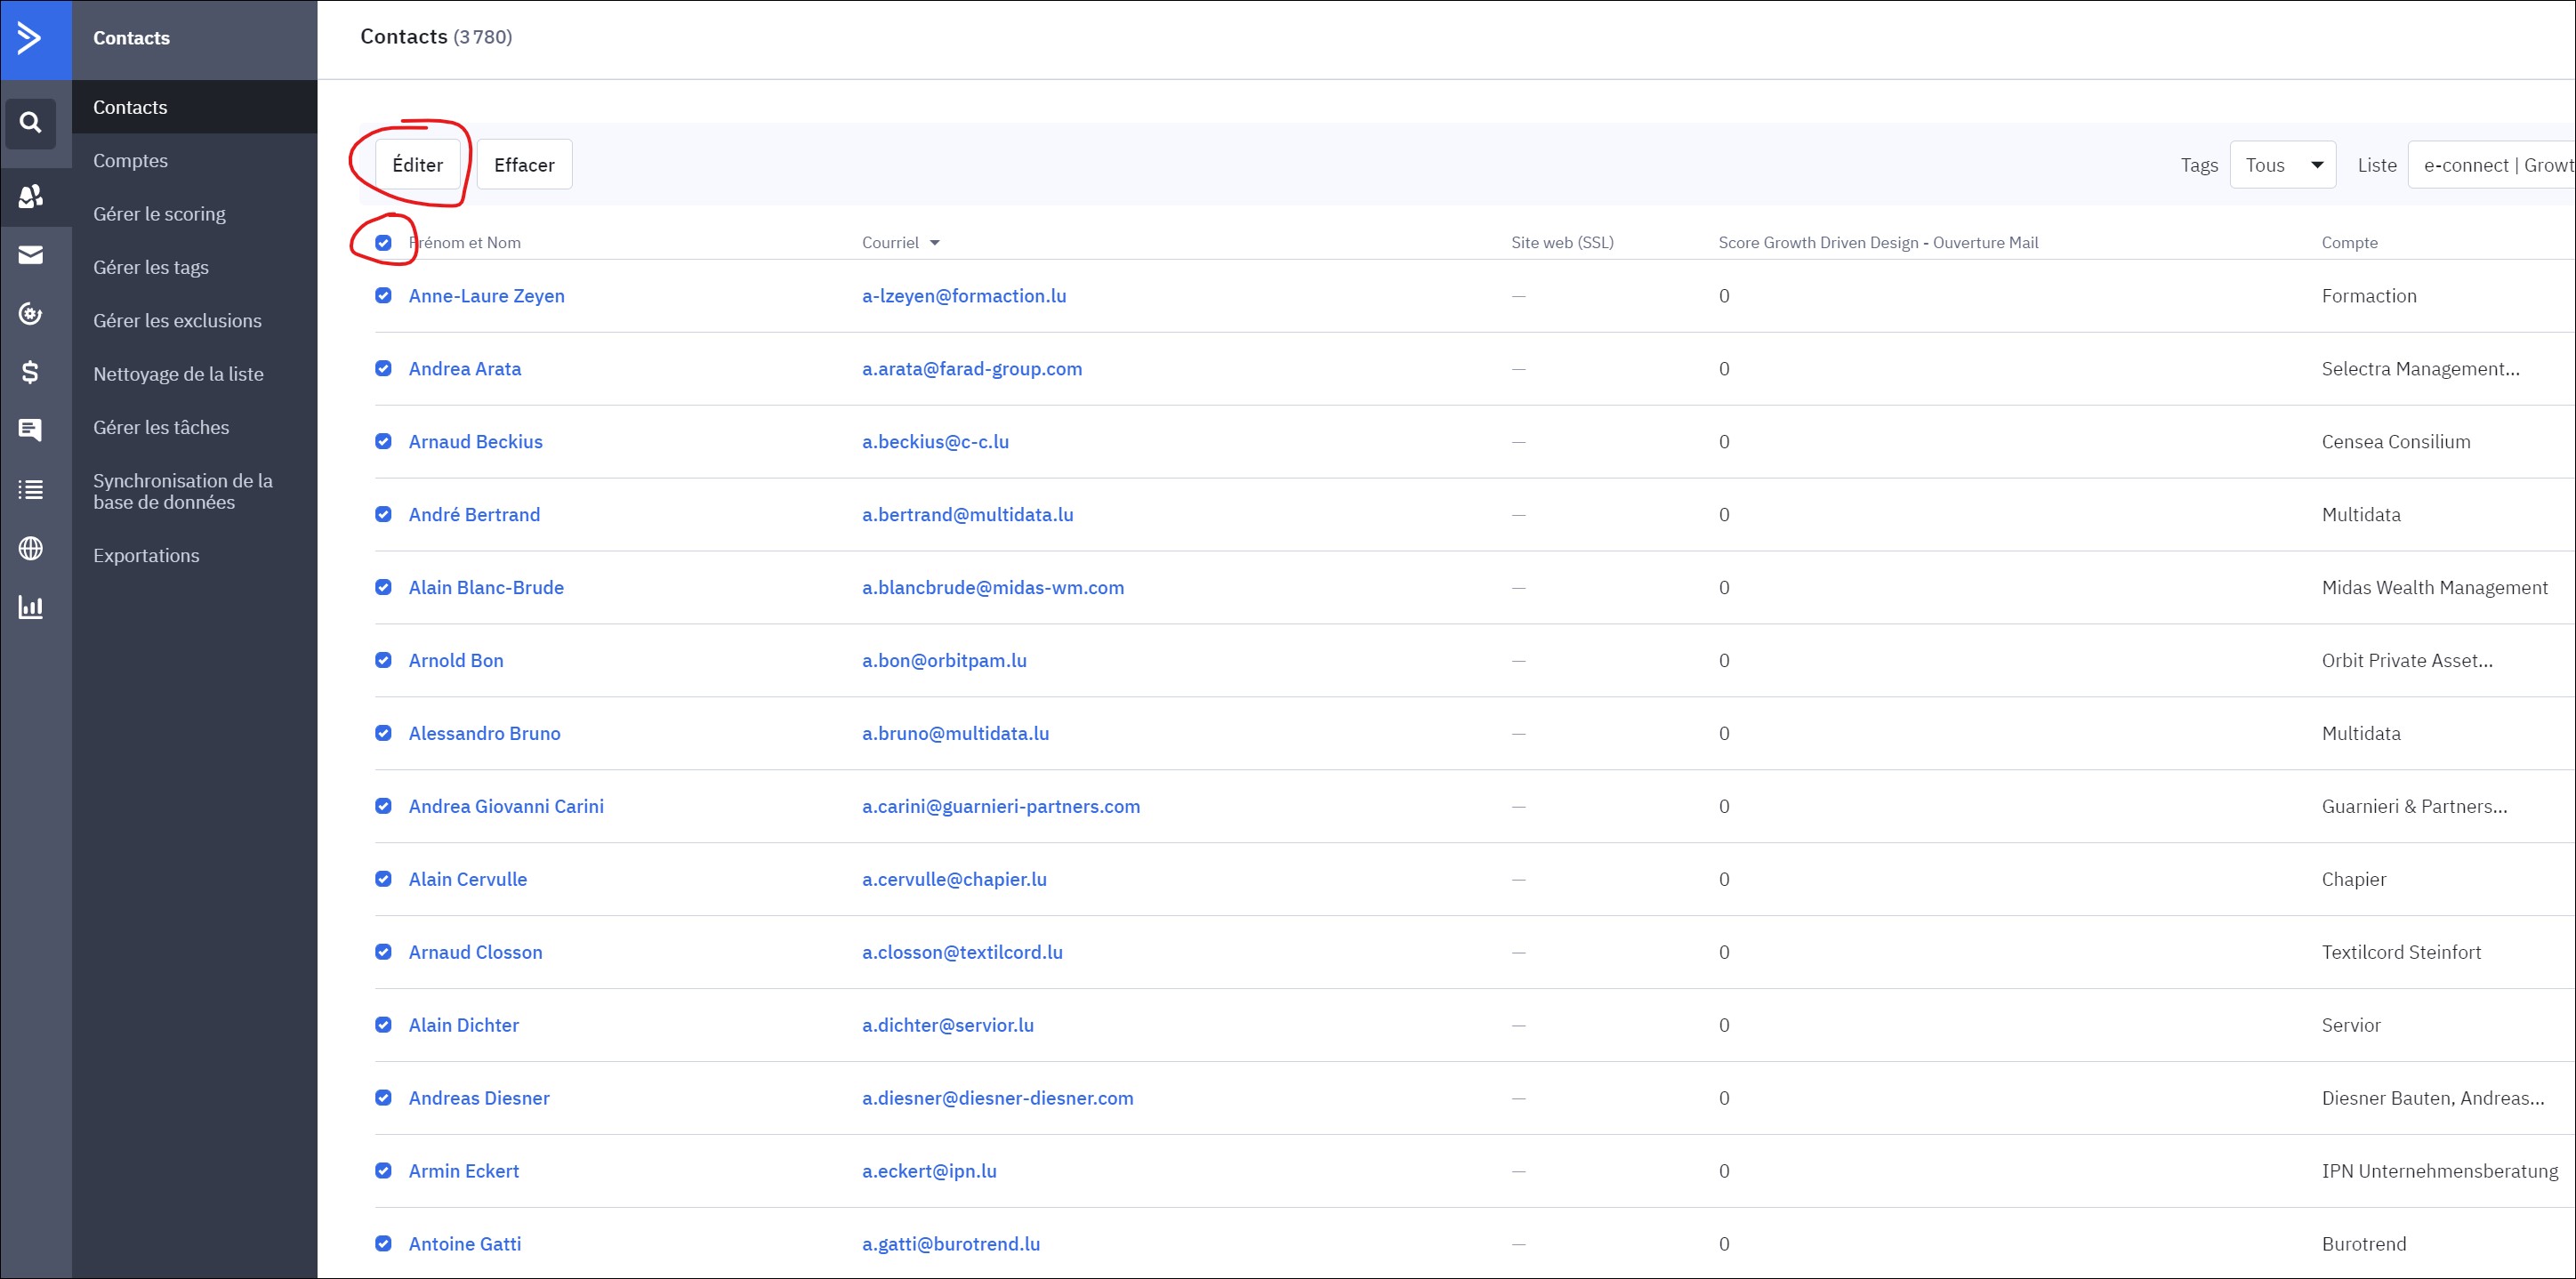The image size is (2576, 1279).
Task: Uncheck Andrea Arata's checkbox
Action: click(383, 368)
